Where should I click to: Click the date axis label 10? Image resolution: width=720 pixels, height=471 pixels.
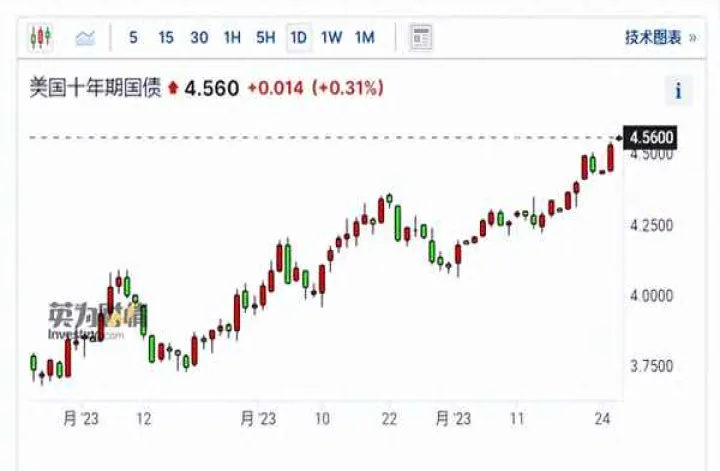tap(322, 419)
